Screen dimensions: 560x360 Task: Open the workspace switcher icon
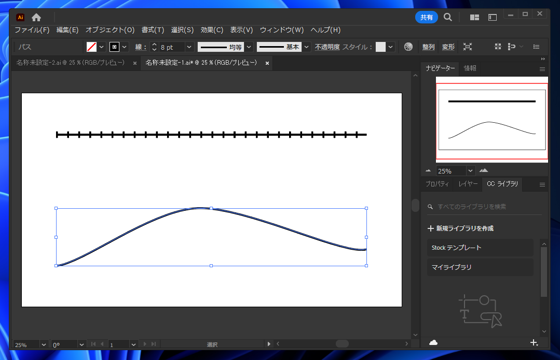(x=492, y=17)
